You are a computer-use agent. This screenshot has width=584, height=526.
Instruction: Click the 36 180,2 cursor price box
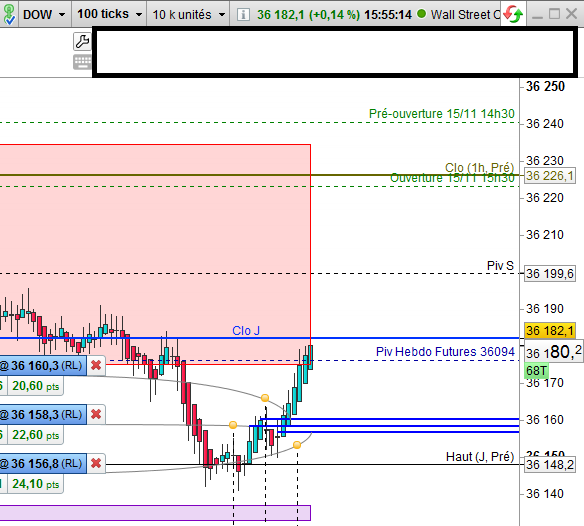pos(553,351)
